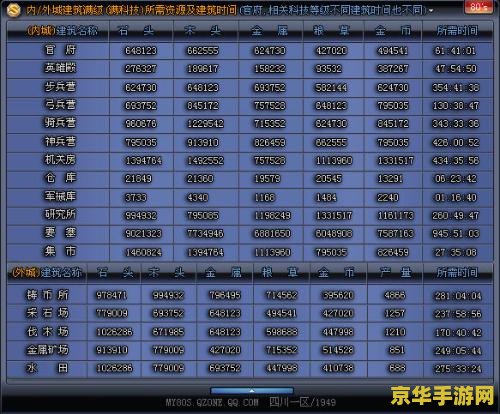This screenshot has height=414, width=500.
Task: Select the 水田 building name
Action: point(48,368)
